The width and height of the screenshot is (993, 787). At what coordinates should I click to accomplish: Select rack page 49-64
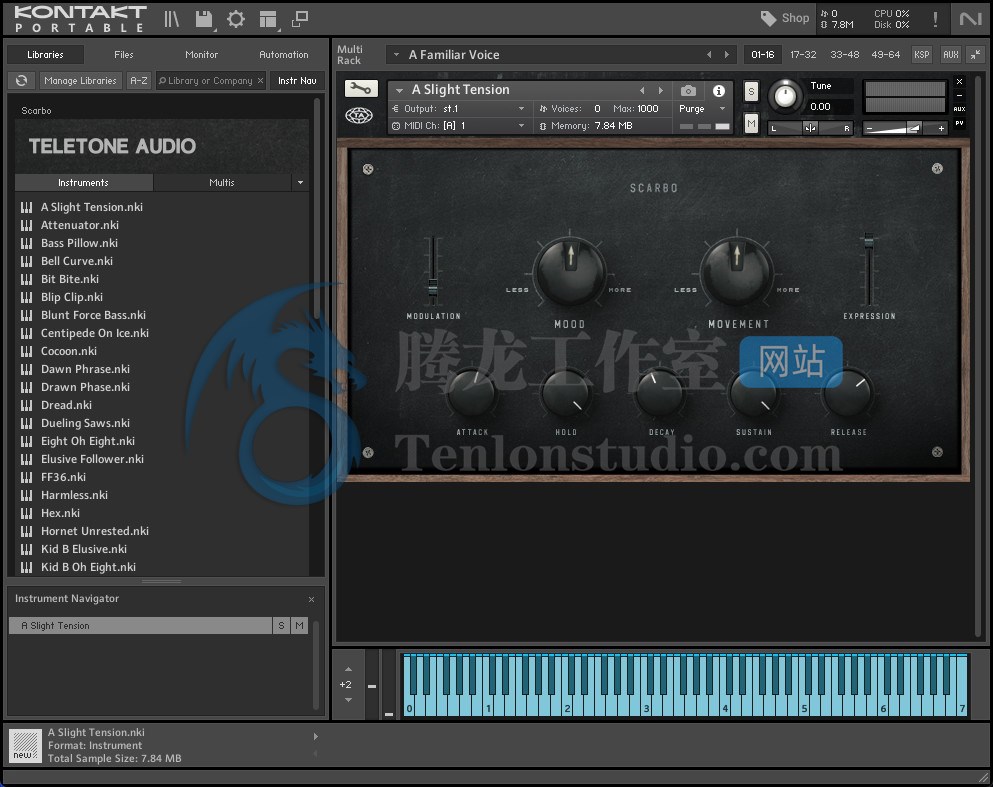click(x=885, y=54)
